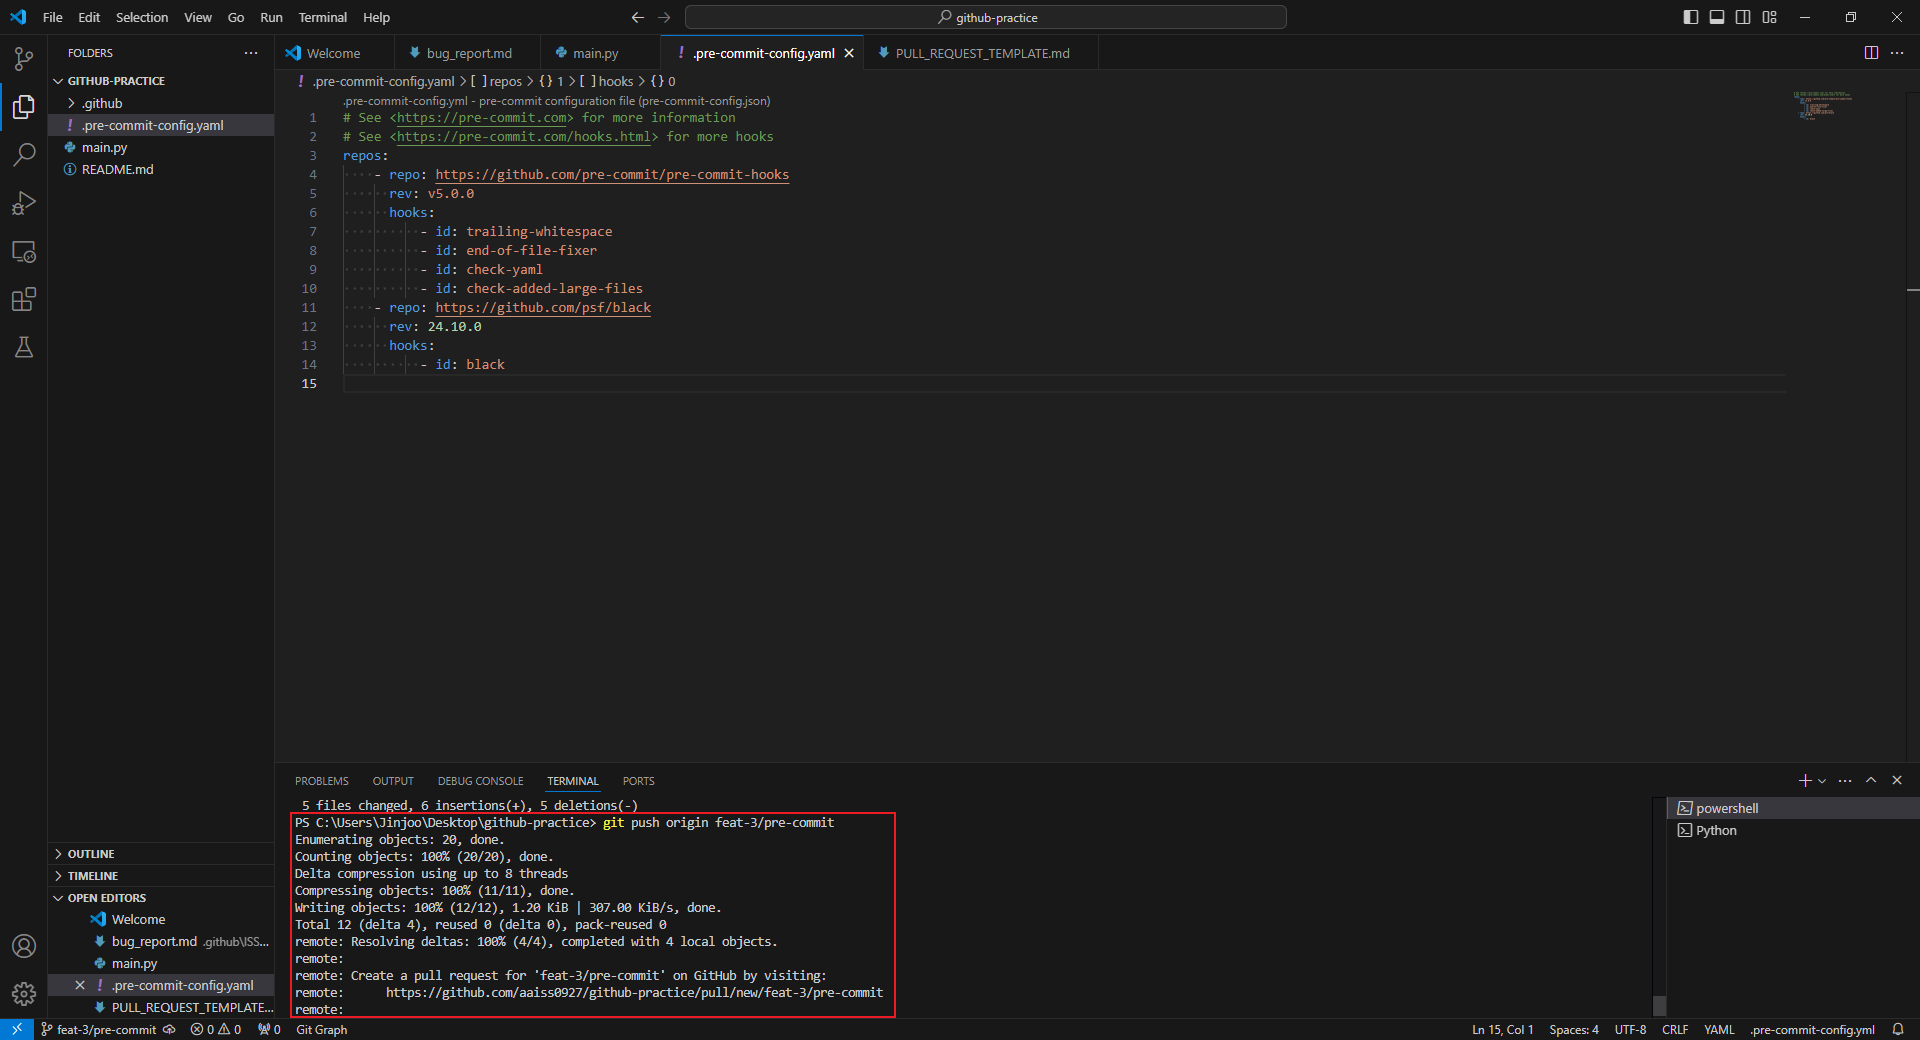
Task: Open the launch profile dropdown arrow
Action: click(x=1822, y=781)
